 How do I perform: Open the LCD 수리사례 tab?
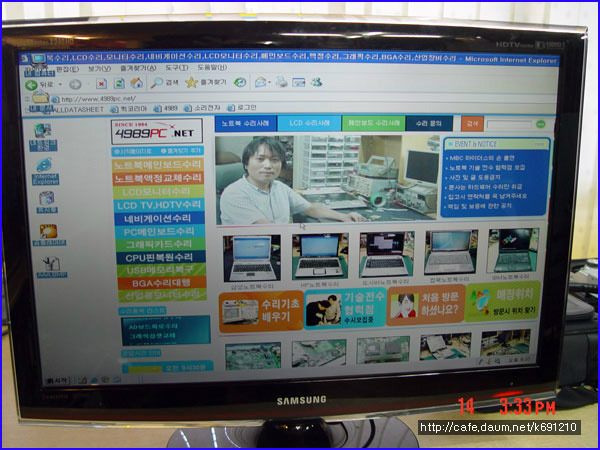click(x=309, y=123)
